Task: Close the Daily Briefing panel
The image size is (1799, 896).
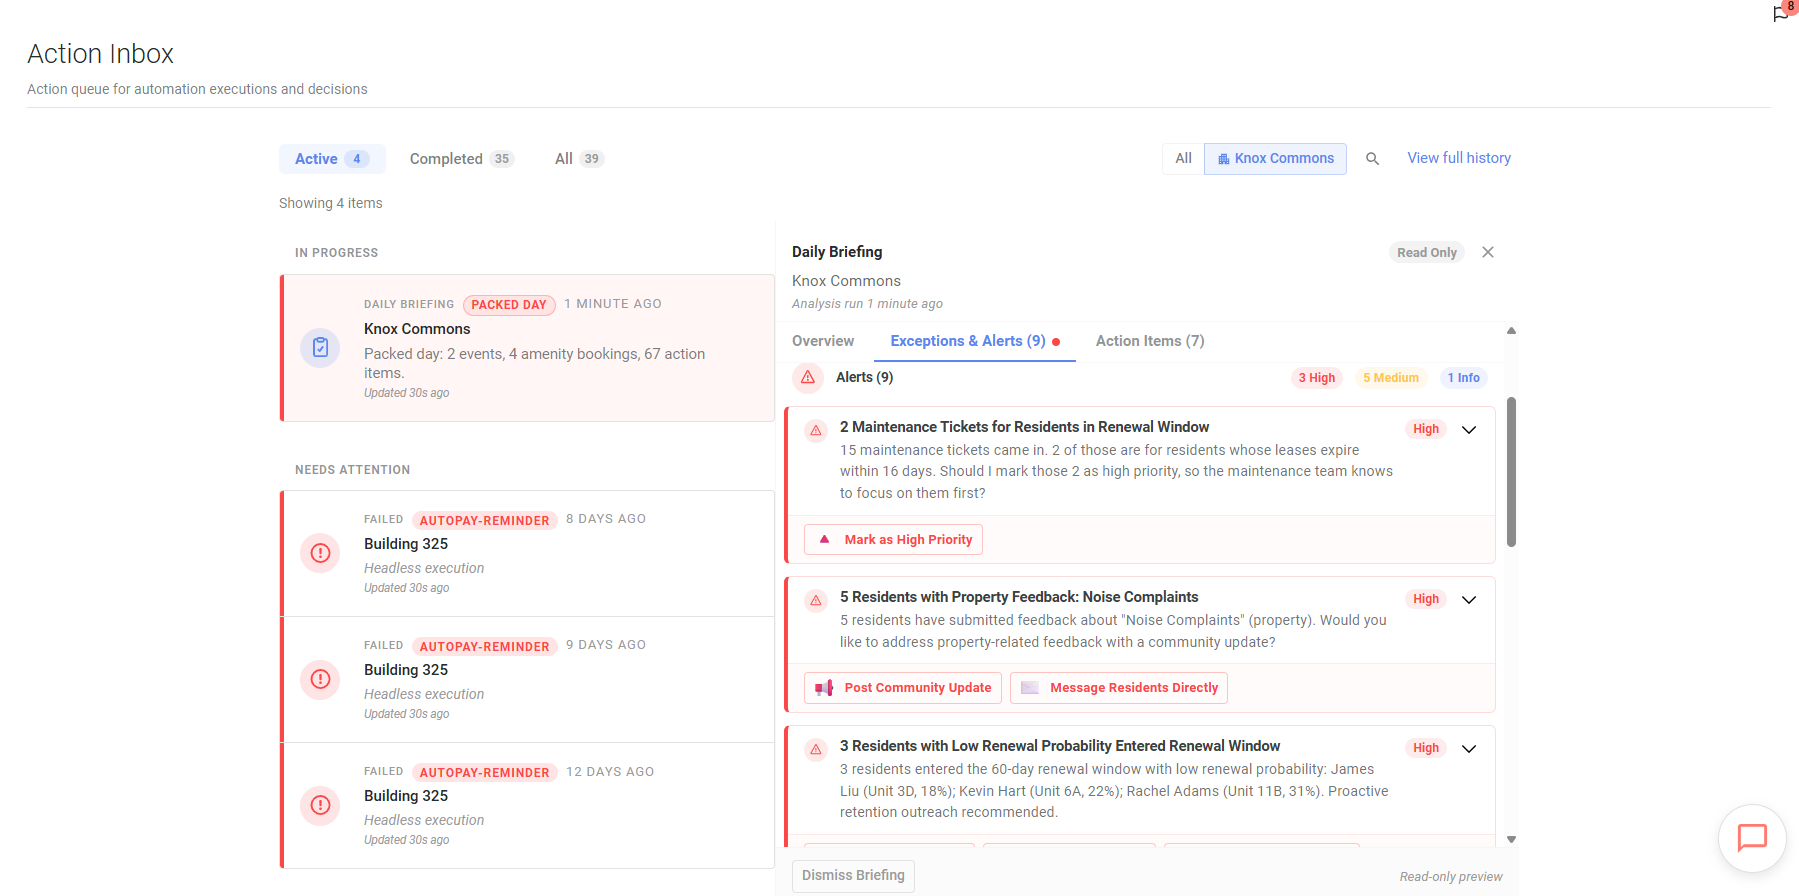Action: [1488, 252]
